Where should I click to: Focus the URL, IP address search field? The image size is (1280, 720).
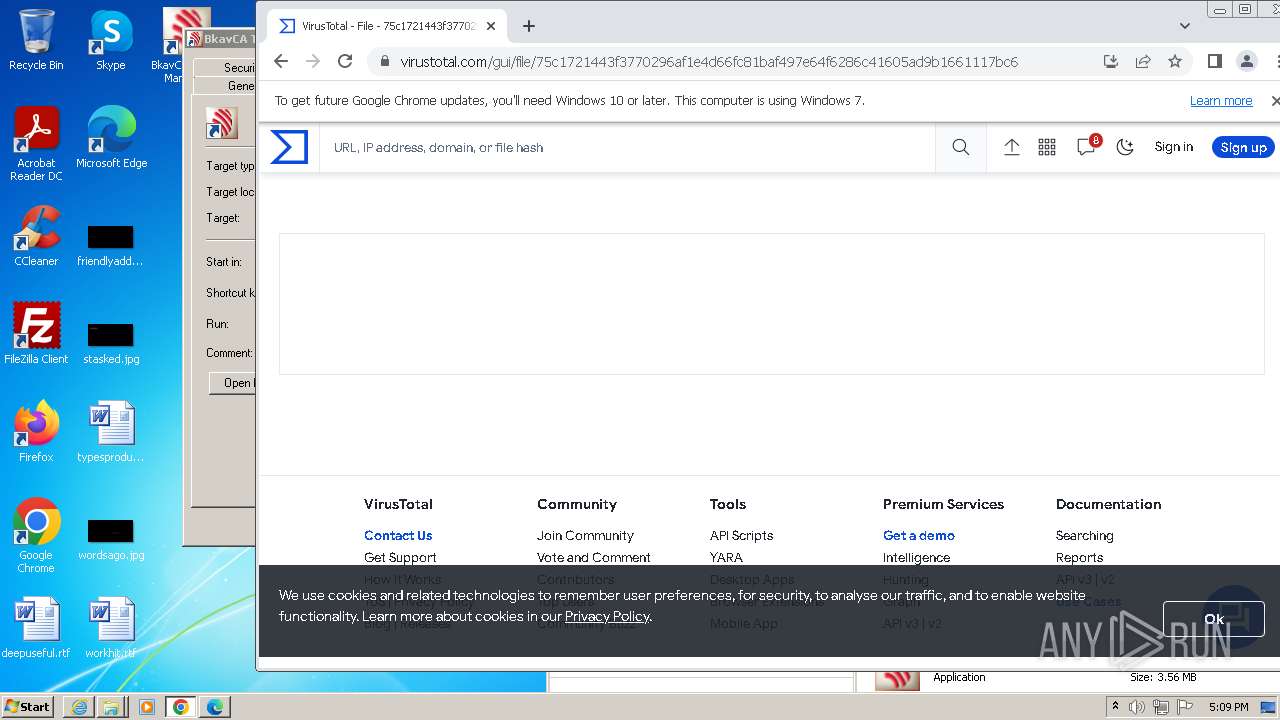627,147
